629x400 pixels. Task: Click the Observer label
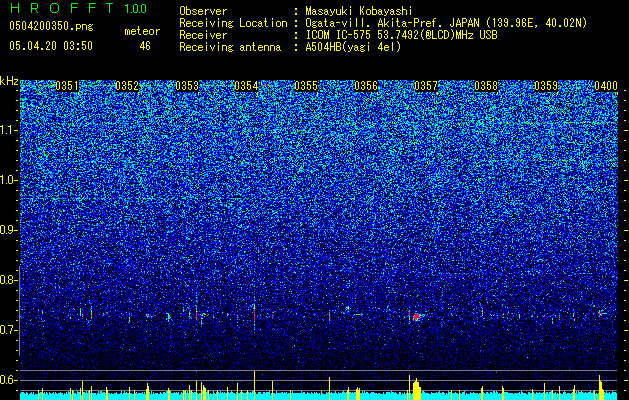(203, 11)
